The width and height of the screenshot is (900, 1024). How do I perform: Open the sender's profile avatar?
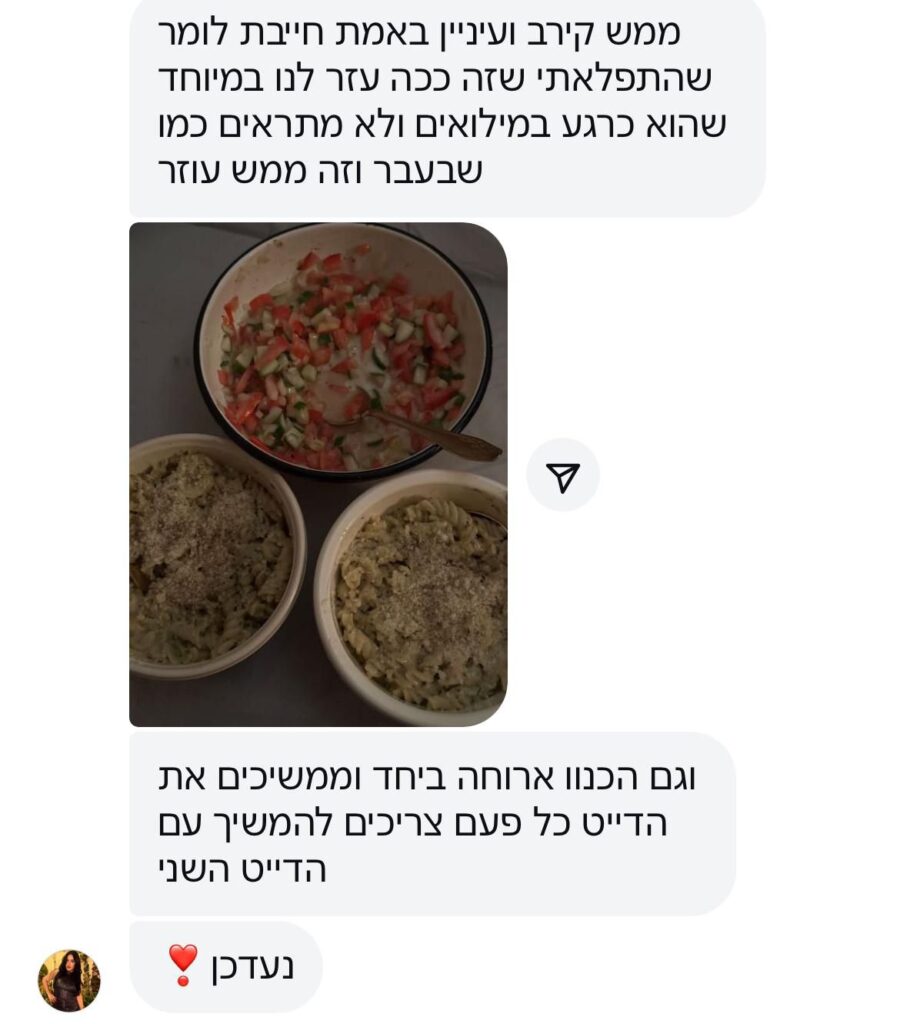(69, 980)
